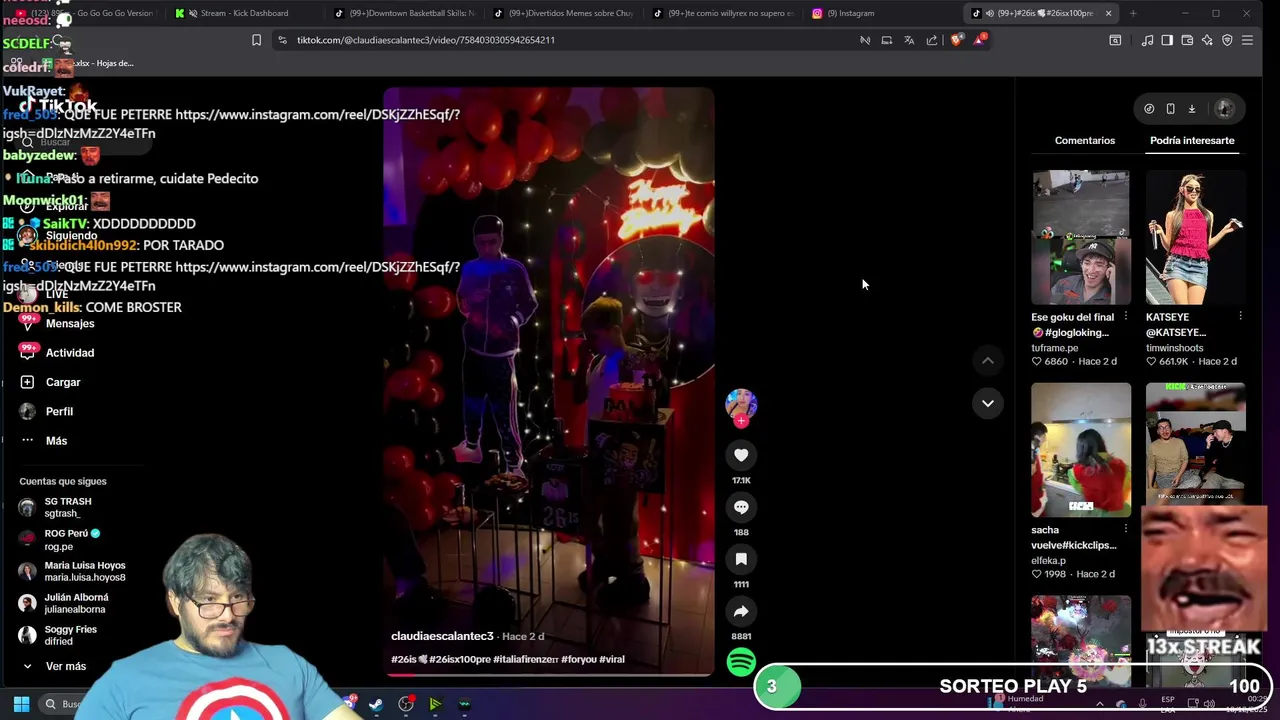Click the TikTok coins icon in top pill
Viewport: 1280px width, 720px height.
1149,109
